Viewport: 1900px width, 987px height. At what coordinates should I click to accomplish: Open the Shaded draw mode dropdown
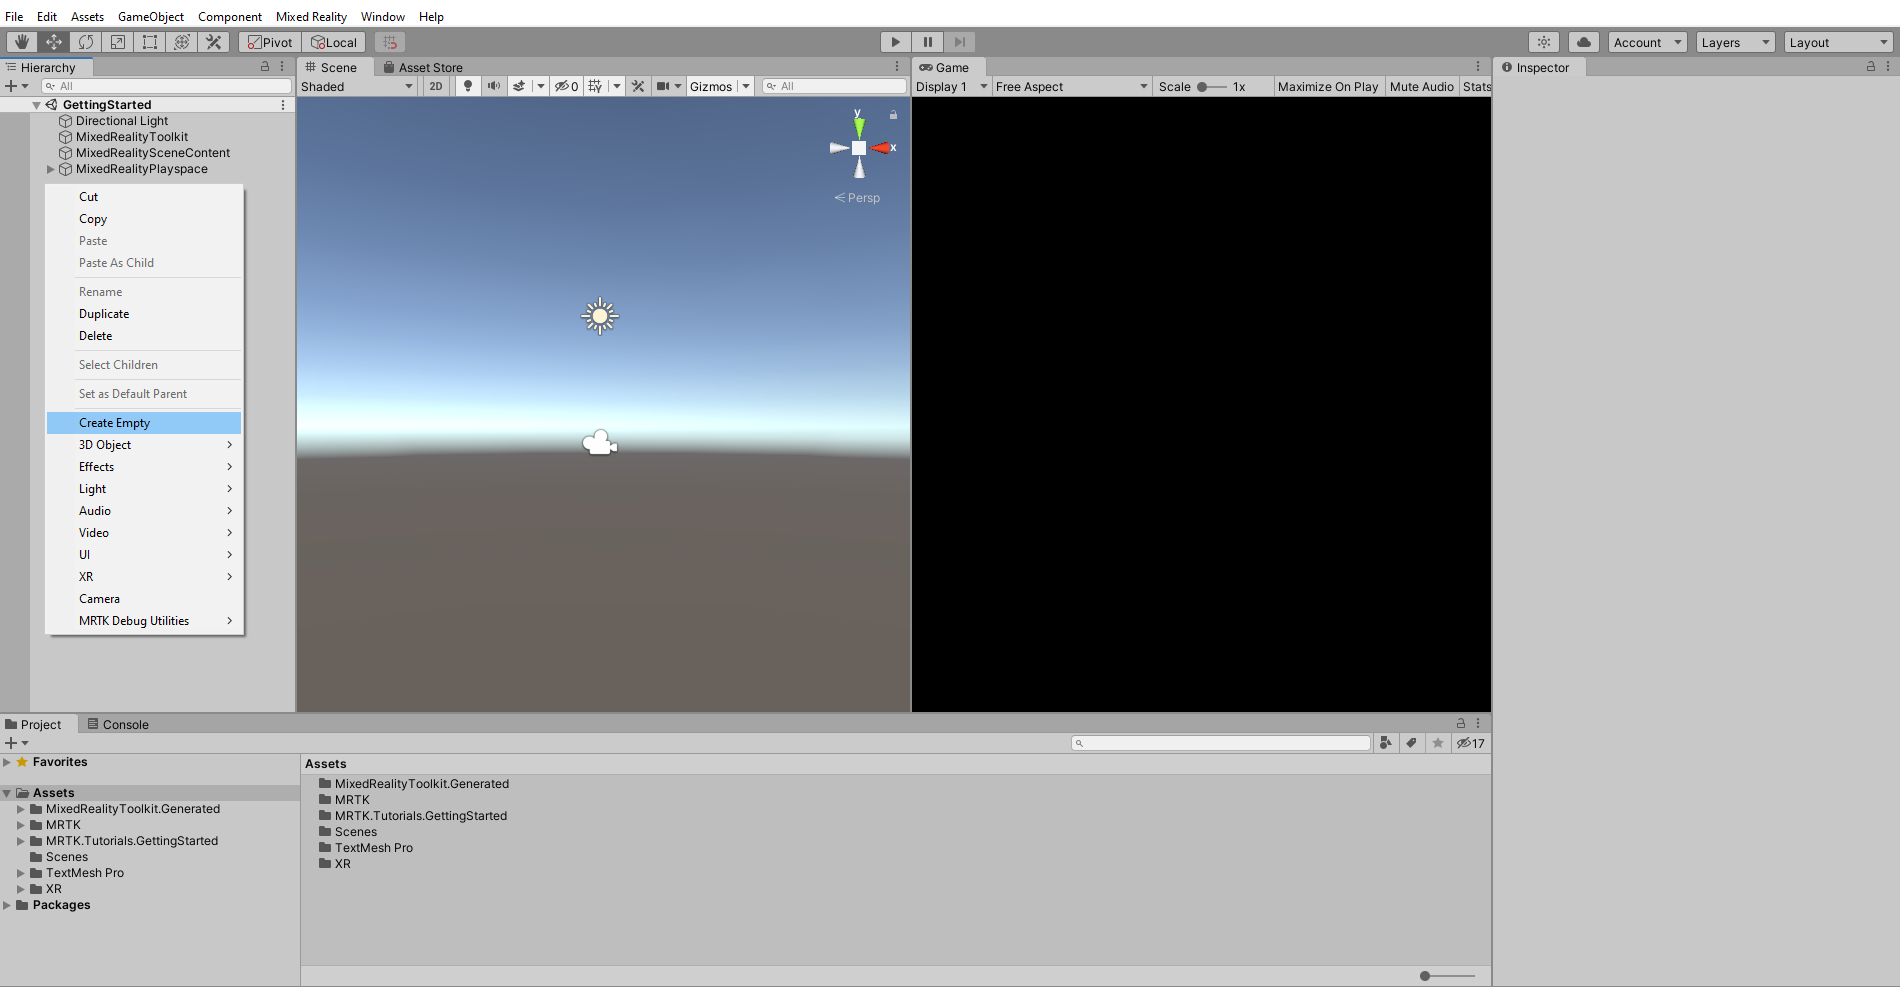click(x=357, y=86)
